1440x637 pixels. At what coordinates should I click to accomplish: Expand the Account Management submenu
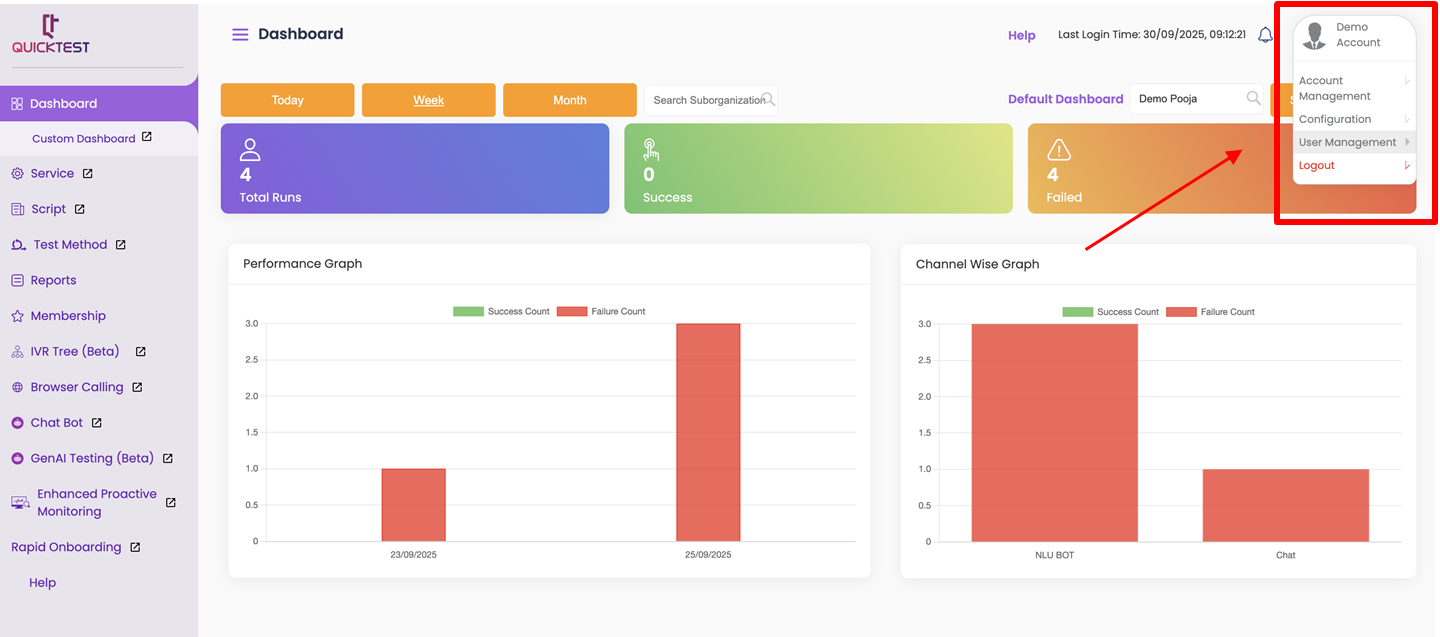(x=1407, y=81)
